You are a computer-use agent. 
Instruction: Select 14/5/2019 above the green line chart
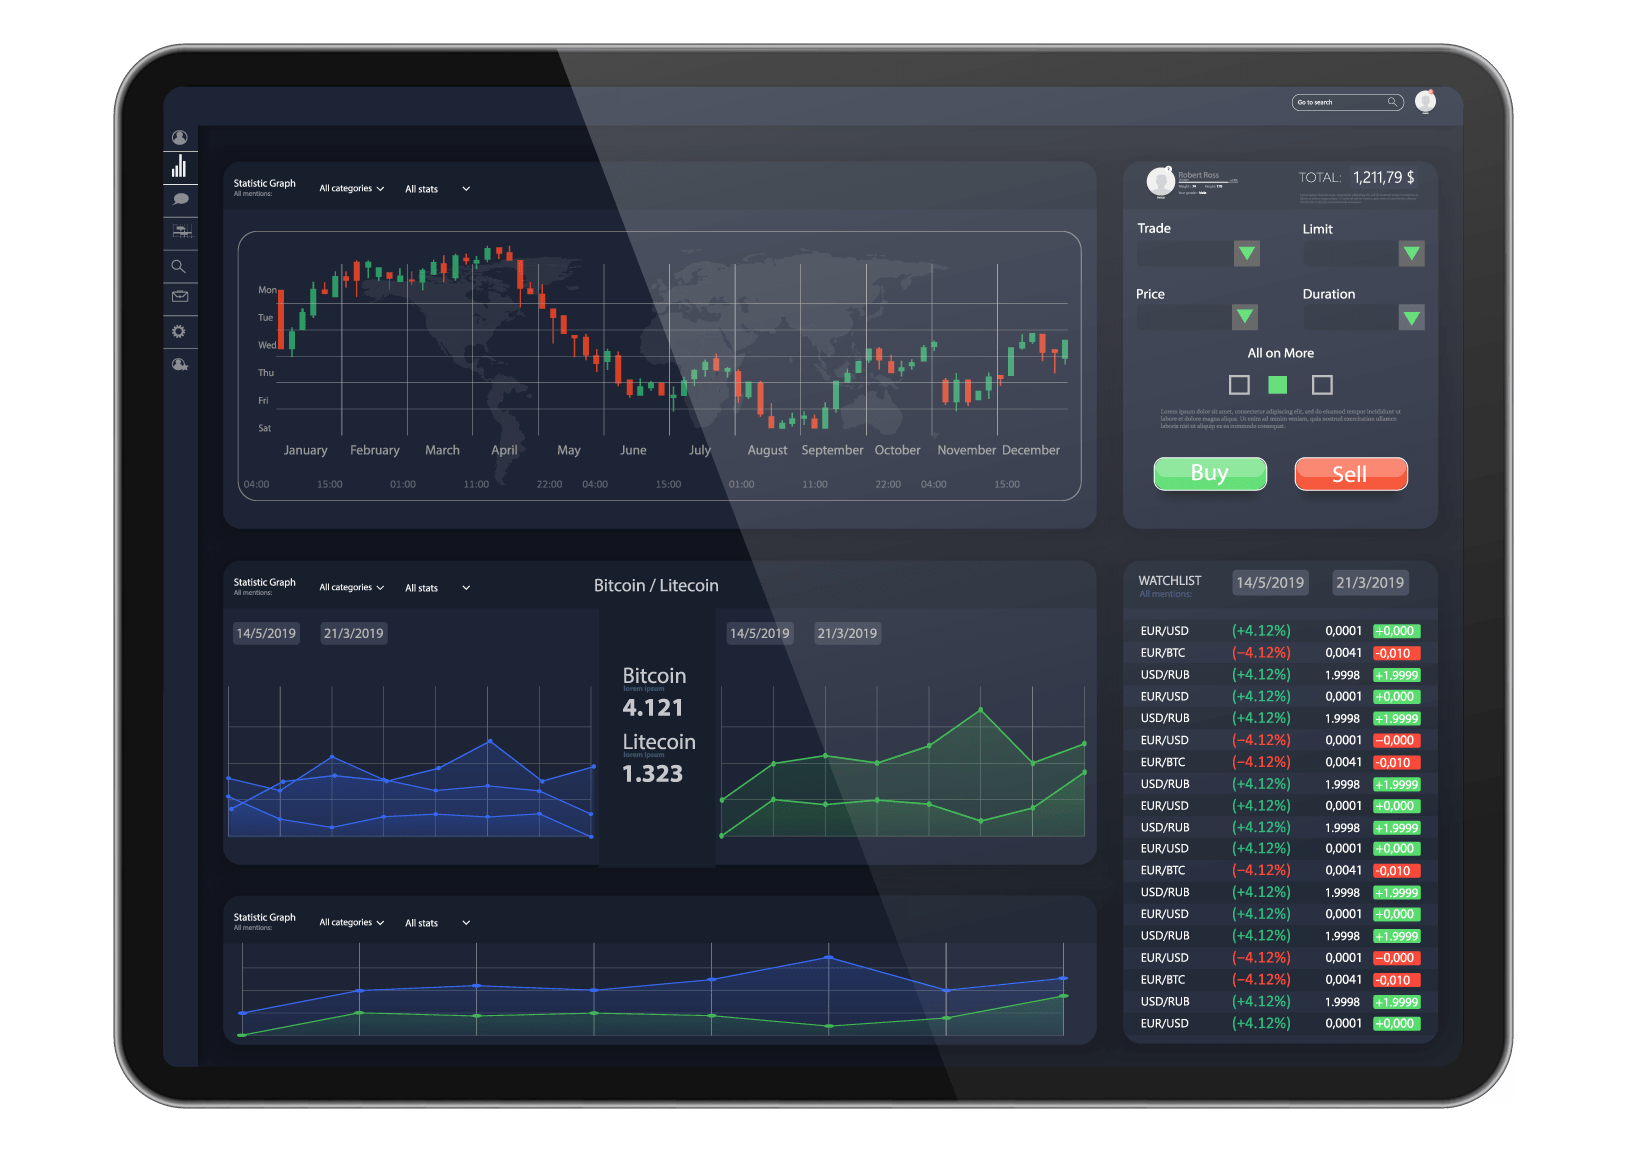point(760,633)
